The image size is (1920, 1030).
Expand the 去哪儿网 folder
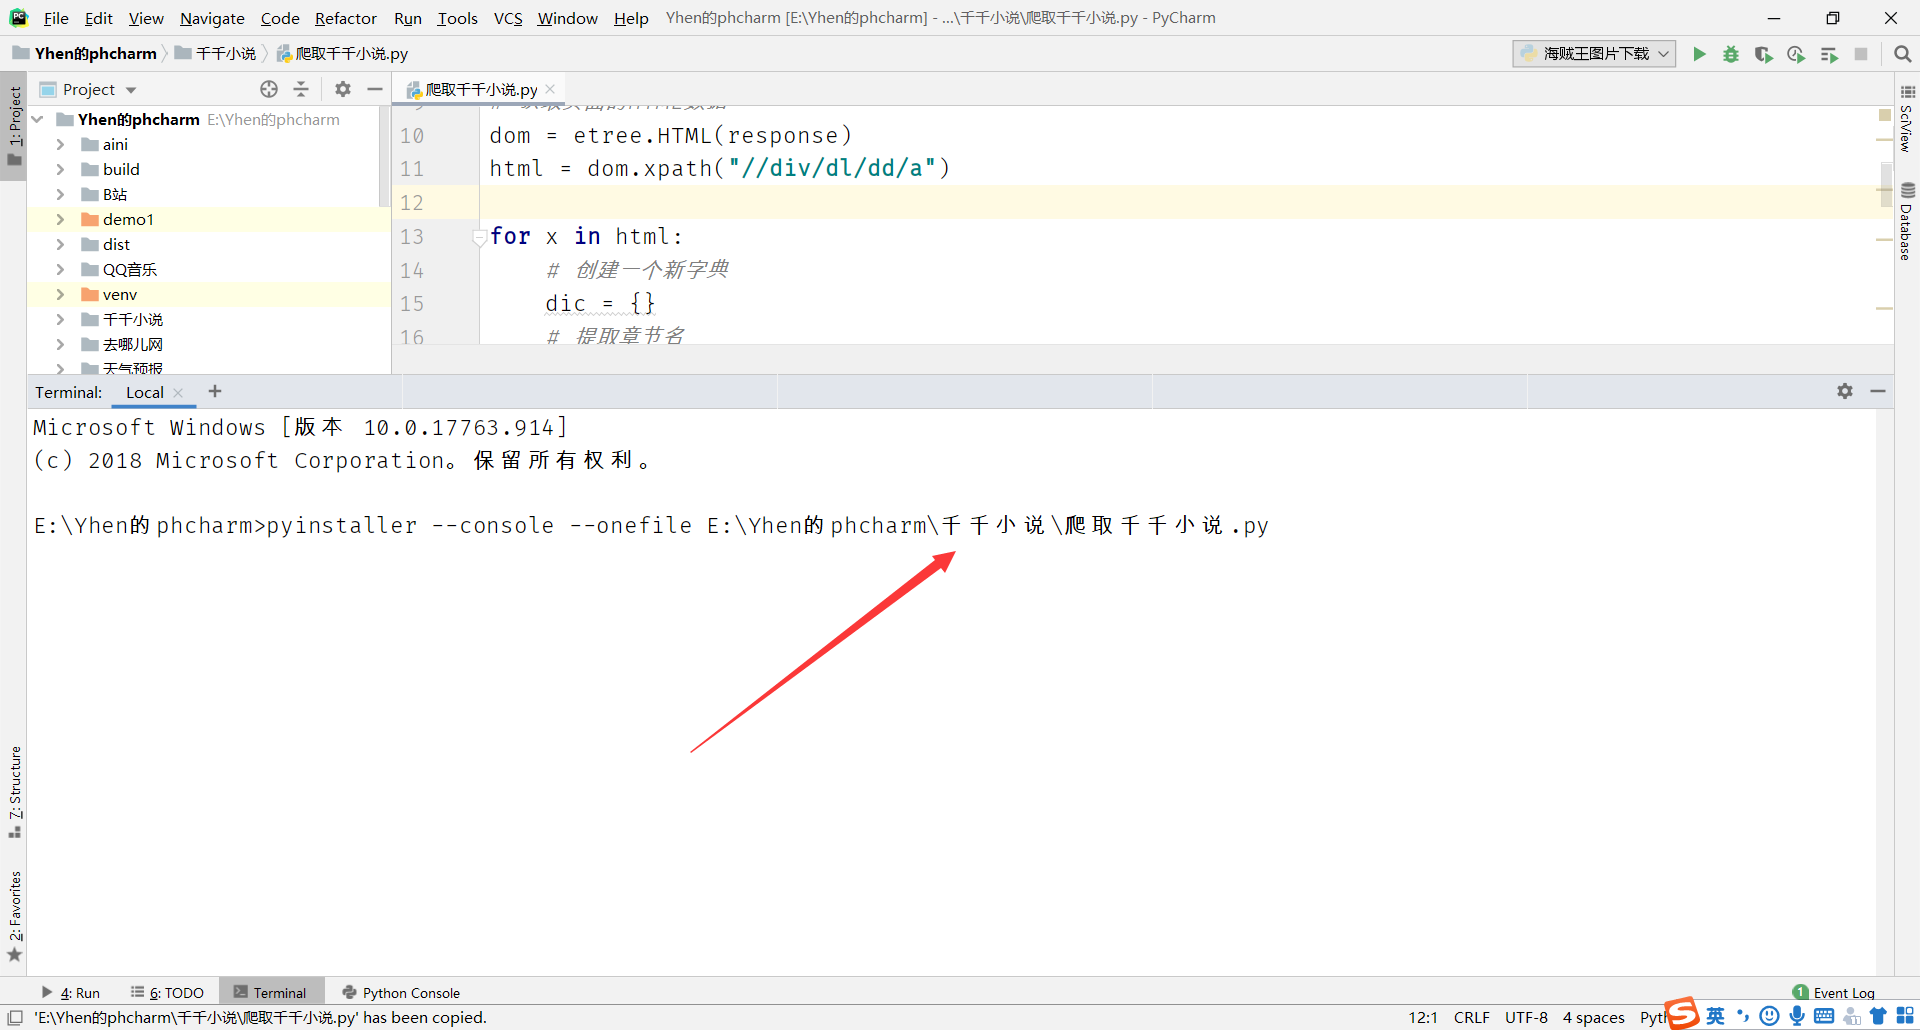[60, 344]
